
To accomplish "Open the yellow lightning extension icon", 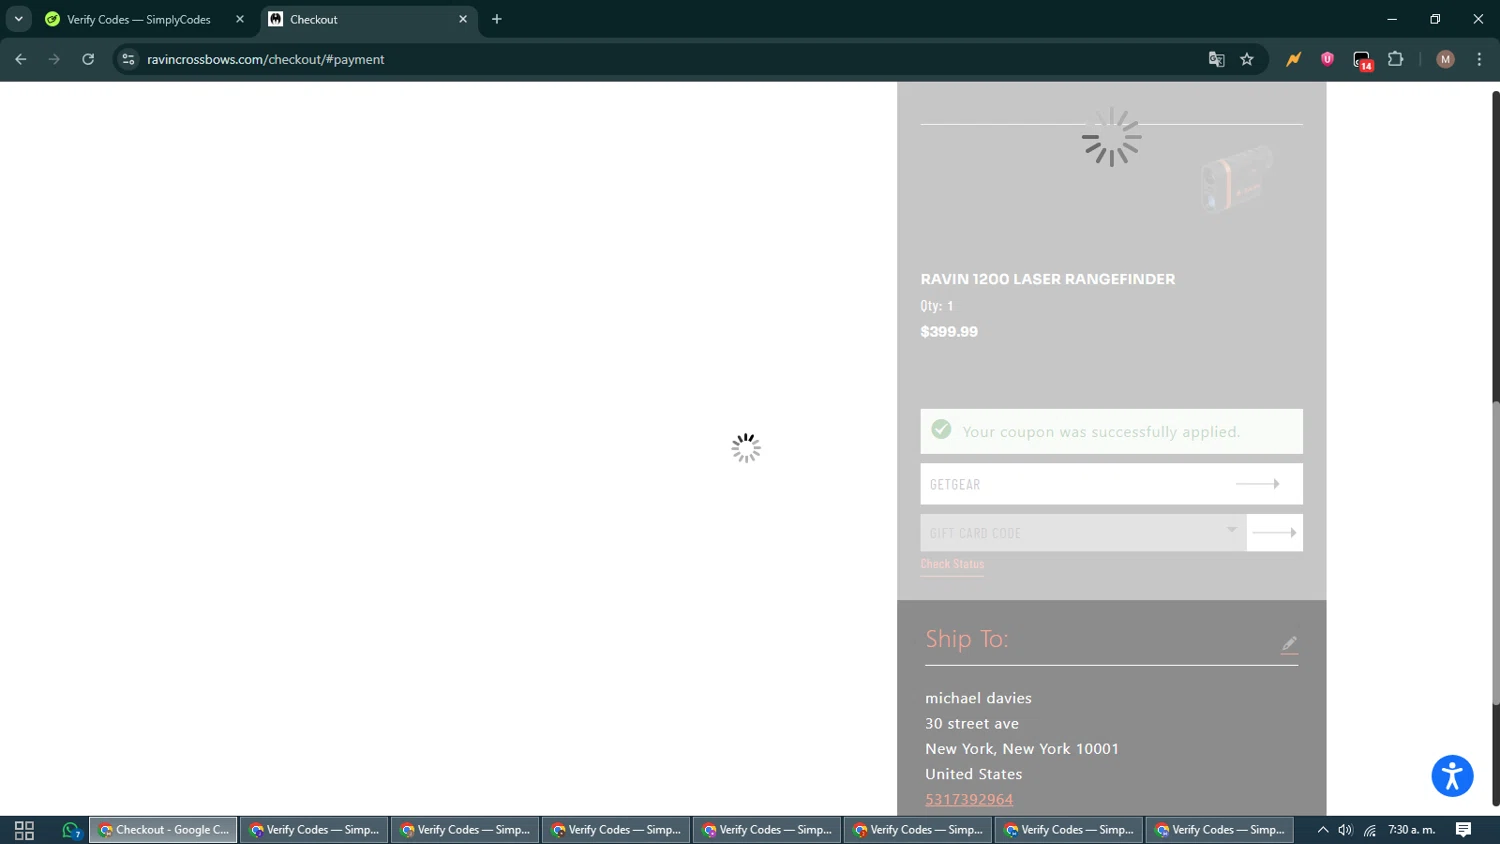I will point(1294,59).
